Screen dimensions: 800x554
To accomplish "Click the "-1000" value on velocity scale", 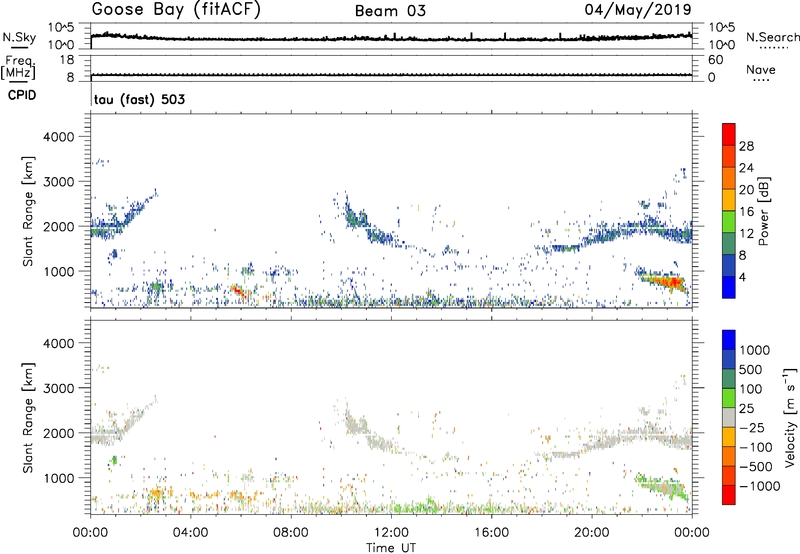I will coord(759,486).
